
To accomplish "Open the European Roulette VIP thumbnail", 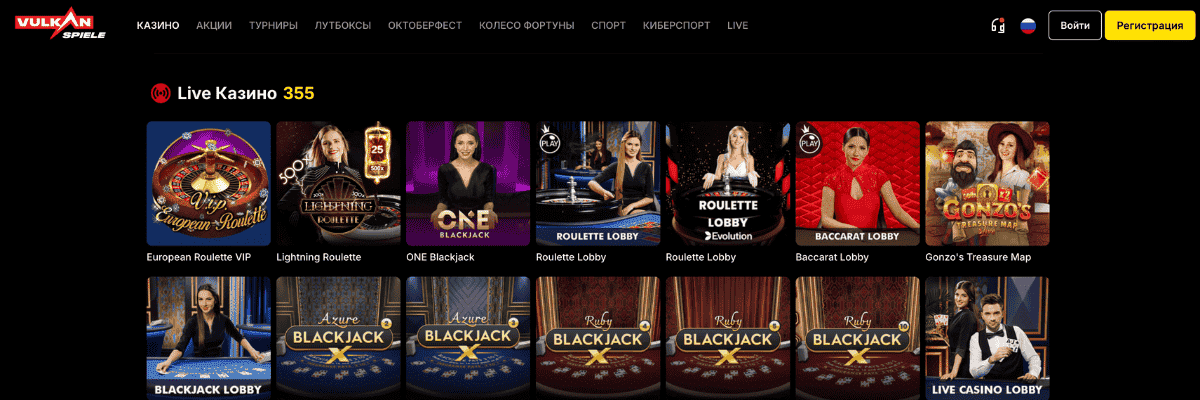I will click(x=209, y=183).
